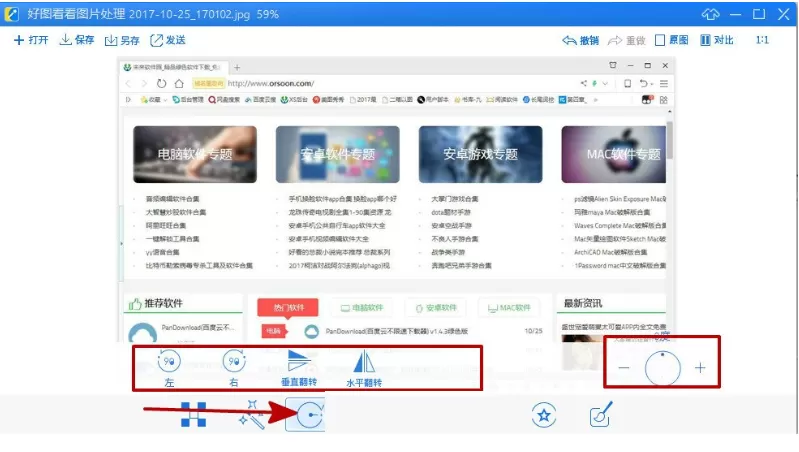Select the magic wand enhance tool
Screen dimensions: 799x452
(x=252, y=414)
